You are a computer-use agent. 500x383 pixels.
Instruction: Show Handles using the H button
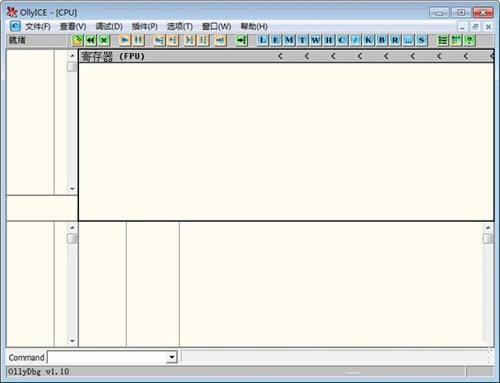click(x=329, y=40)
